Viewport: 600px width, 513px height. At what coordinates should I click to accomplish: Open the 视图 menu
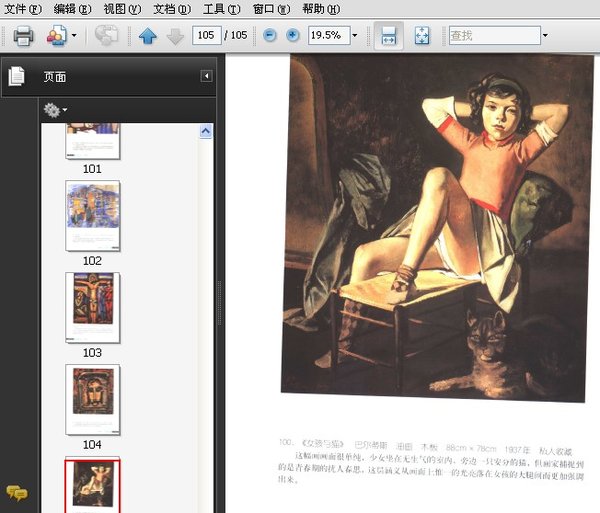coord(122,9)
